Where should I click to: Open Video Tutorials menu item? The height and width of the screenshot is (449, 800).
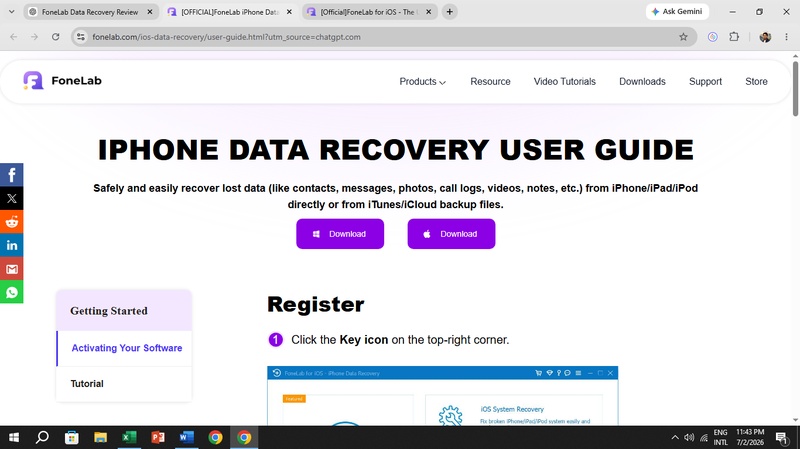[564, 82]
